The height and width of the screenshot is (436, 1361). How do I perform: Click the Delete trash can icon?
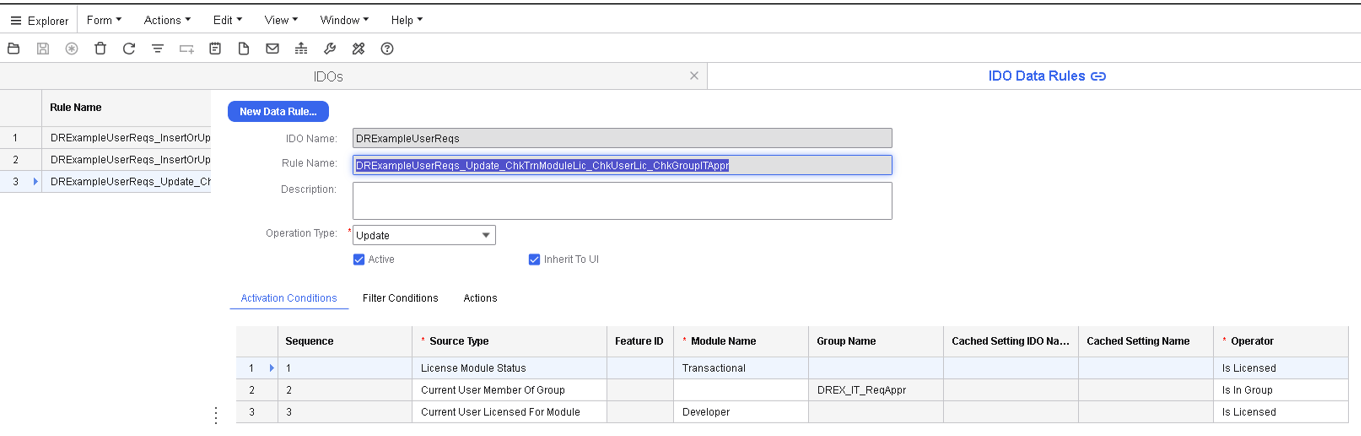pyautogui.click(x=100, y=49)
